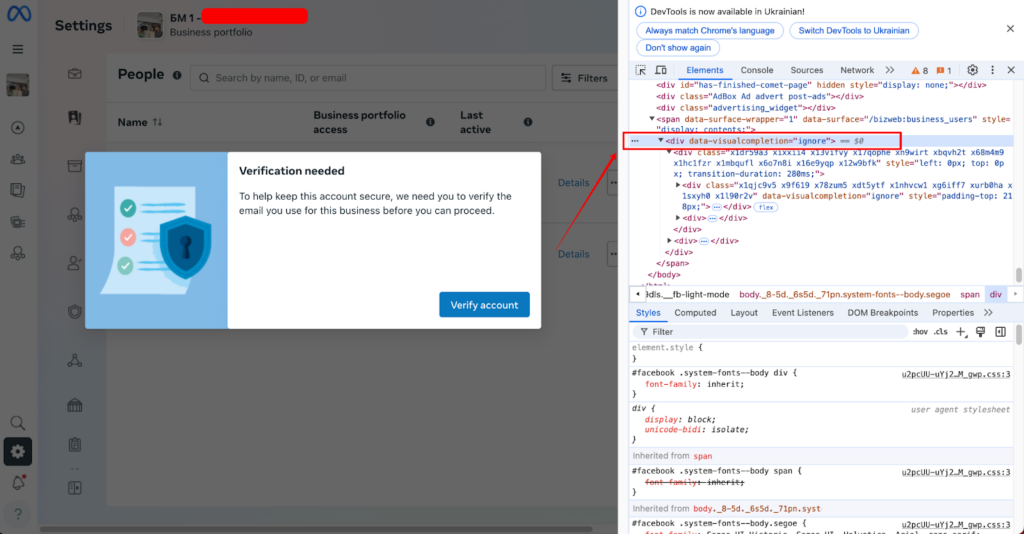This screenshot has width=1024, height=534.
Task: Open DevTools settings gear
Action: tap(972, 70)
